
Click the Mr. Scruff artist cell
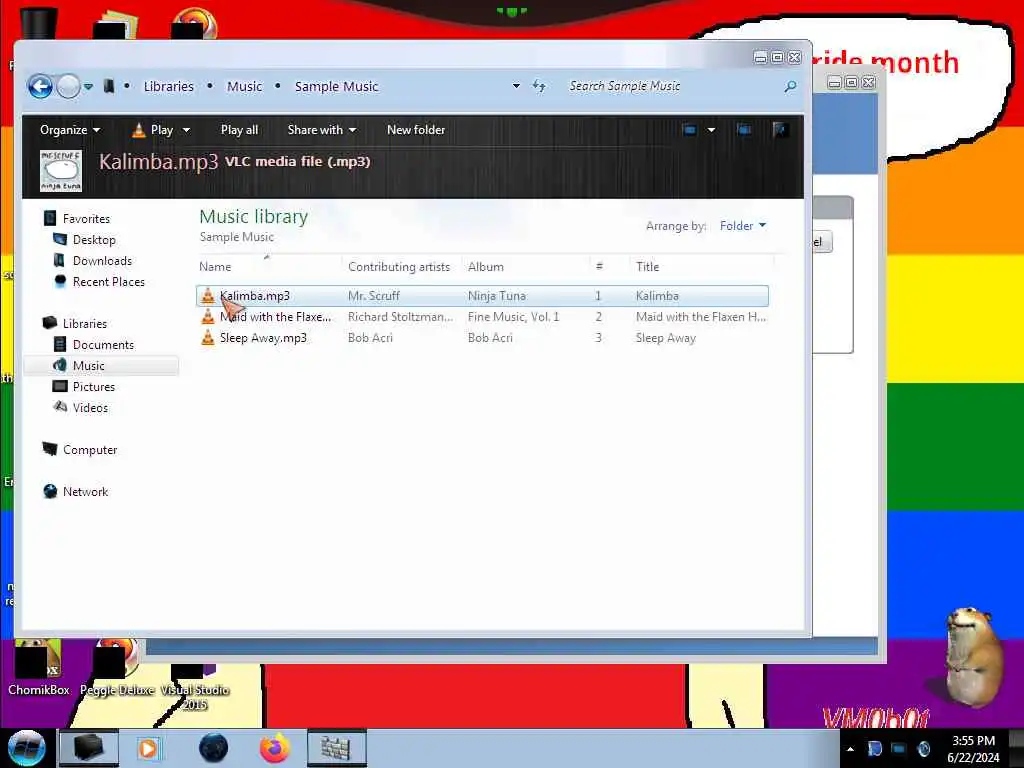coord(374,296)
